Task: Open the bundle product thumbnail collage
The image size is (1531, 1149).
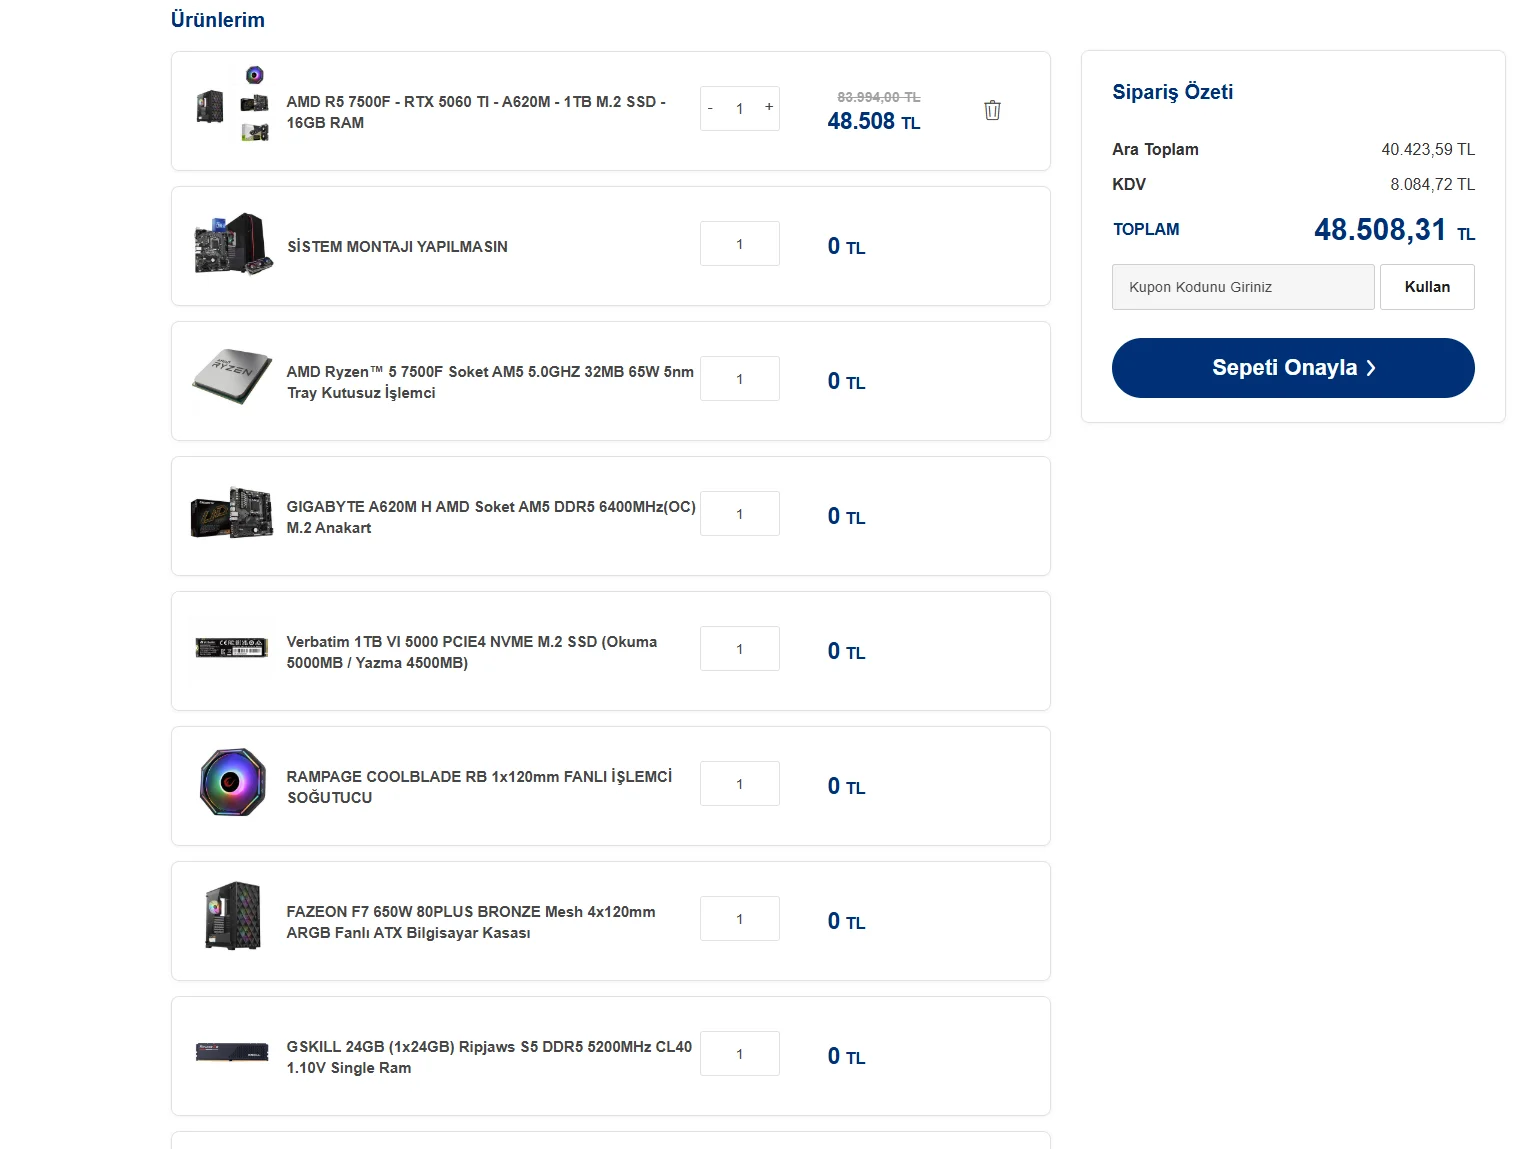Action: [x=233, y=104]
